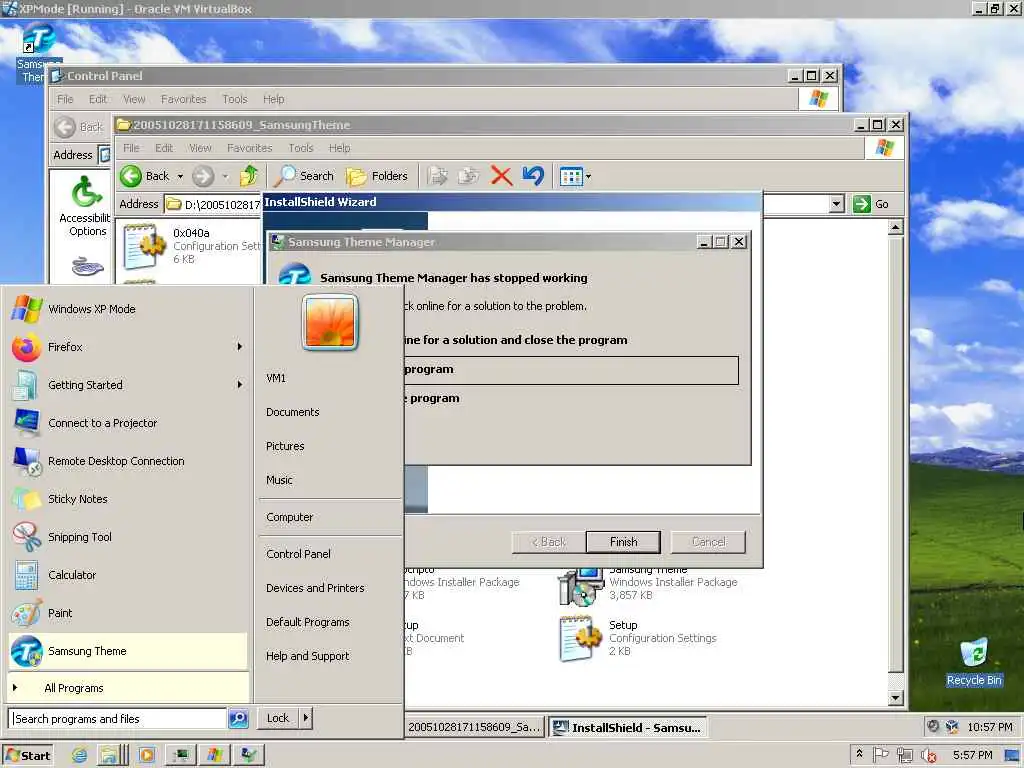Expand Getting Started submenu arrow
Image resolution: width=1024 pixels, height=768 pixels.
240,385
